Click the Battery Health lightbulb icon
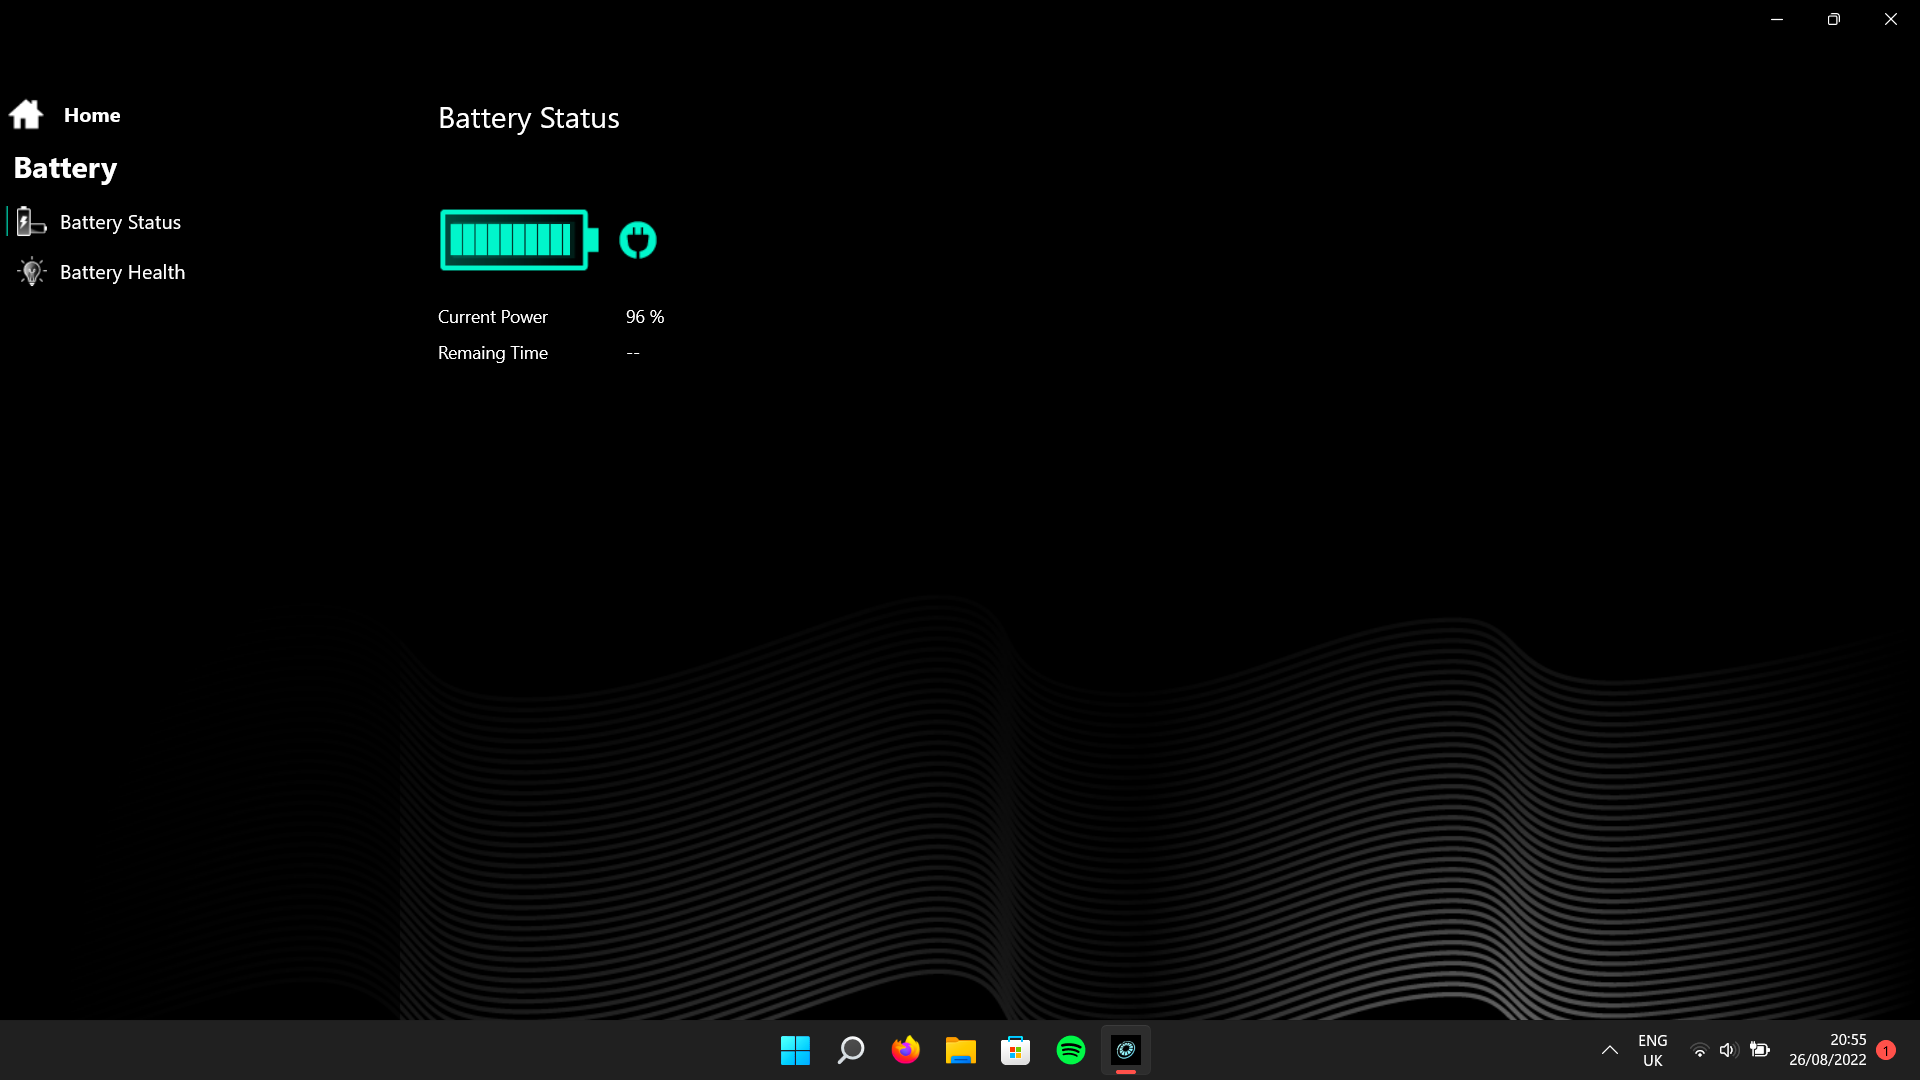 click(31, 272)
